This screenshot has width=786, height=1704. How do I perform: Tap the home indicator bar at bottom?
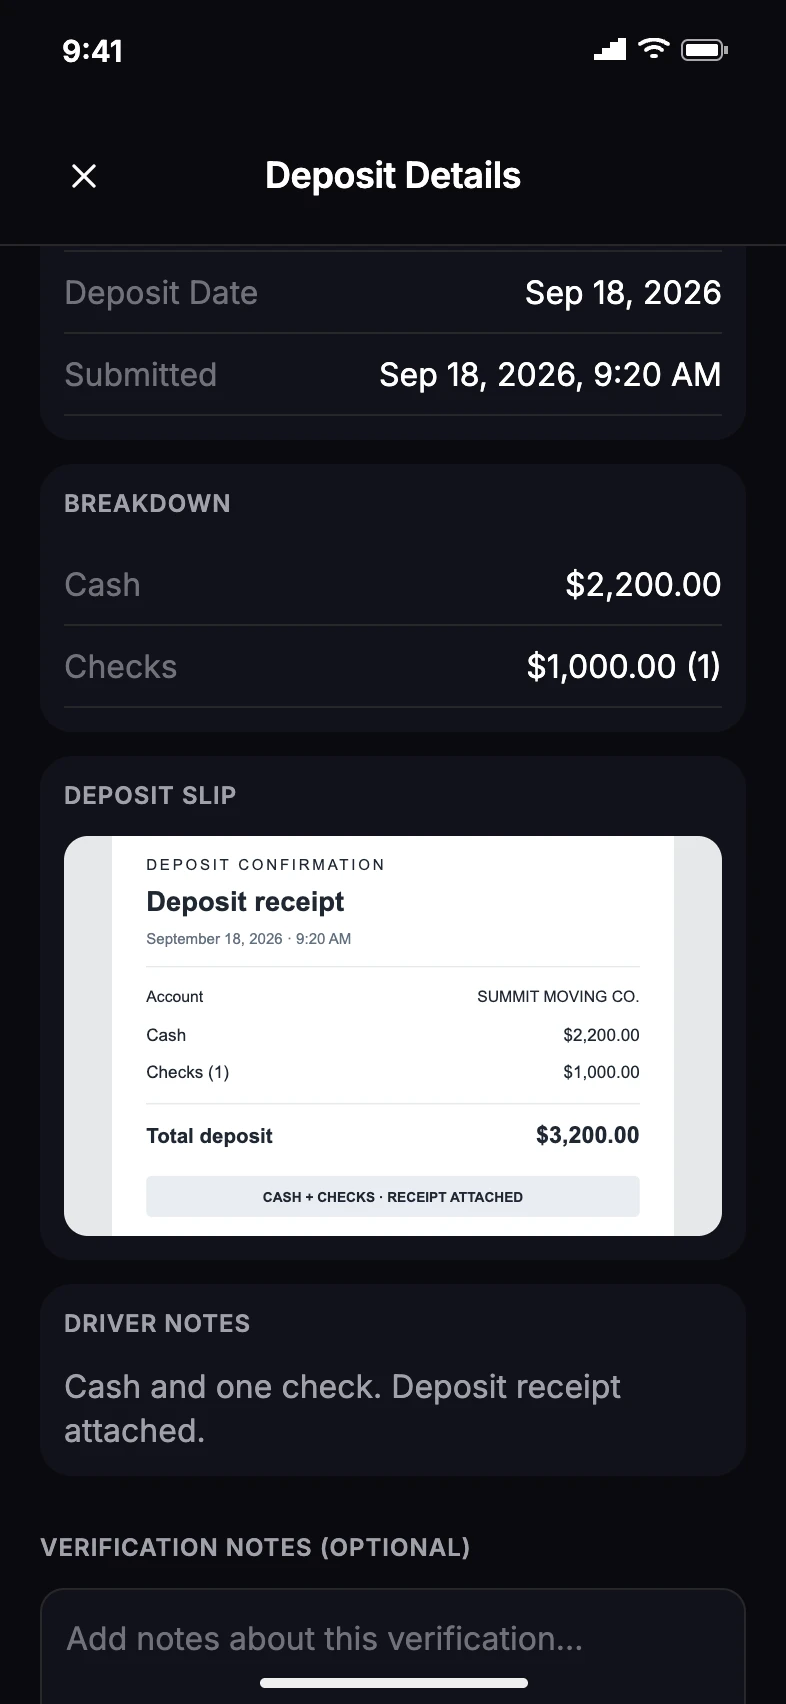[393, 1683]
